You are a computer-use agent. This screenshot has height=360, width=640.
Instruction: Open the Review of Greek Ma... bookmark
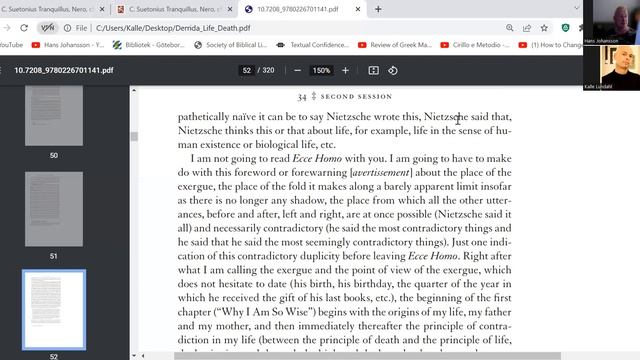coord(395,45)
